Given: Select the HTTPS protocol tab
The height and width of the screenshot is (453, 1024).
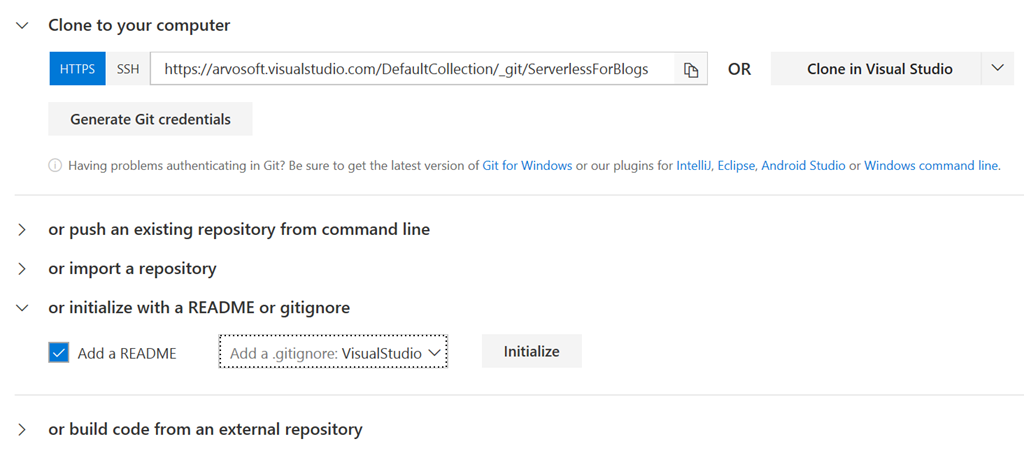Looking at the screenshot, I should click(77, 70).
